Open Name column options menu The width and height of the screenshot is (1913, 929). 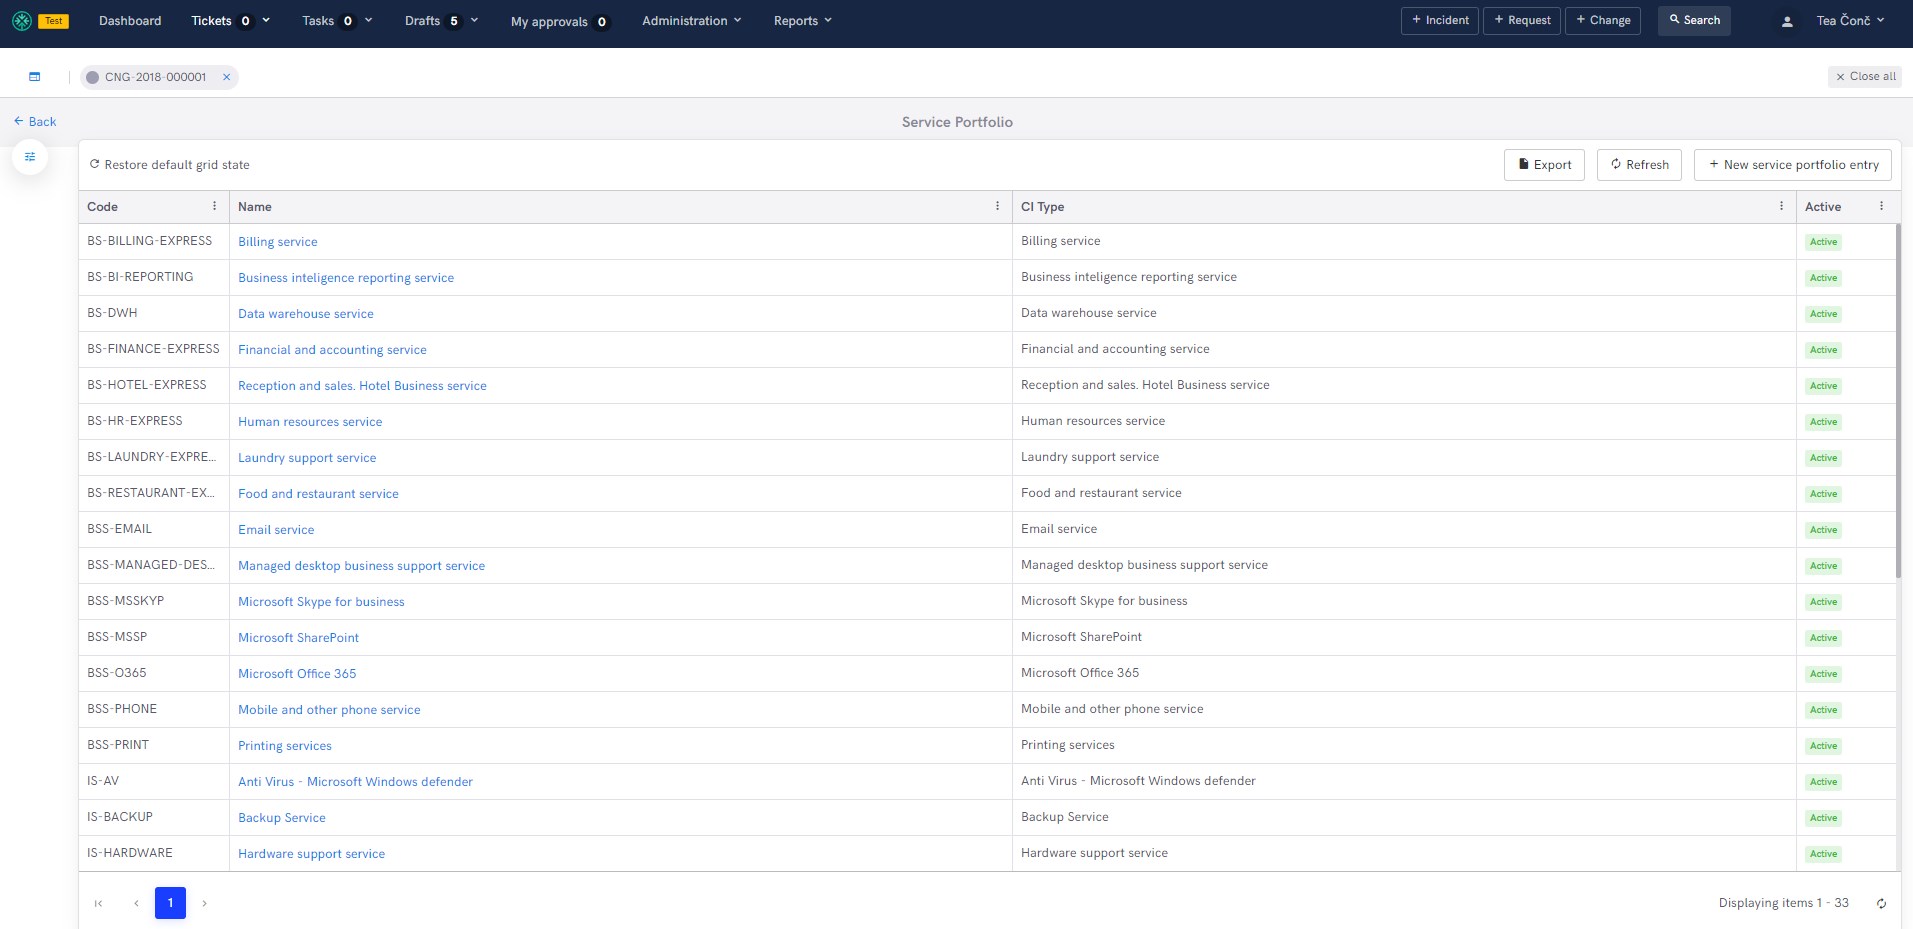(x=997, y=206)
